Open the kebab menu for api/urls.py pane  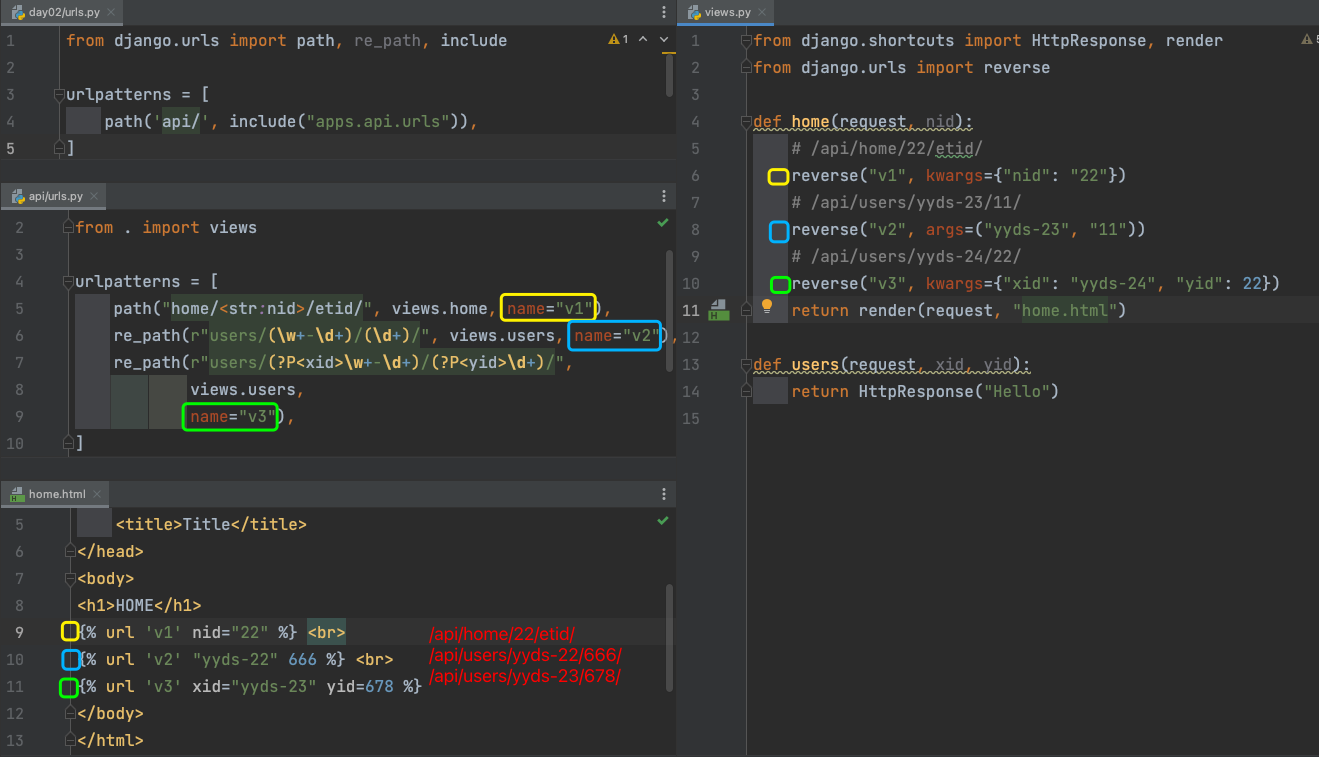(x=664, y=197)
